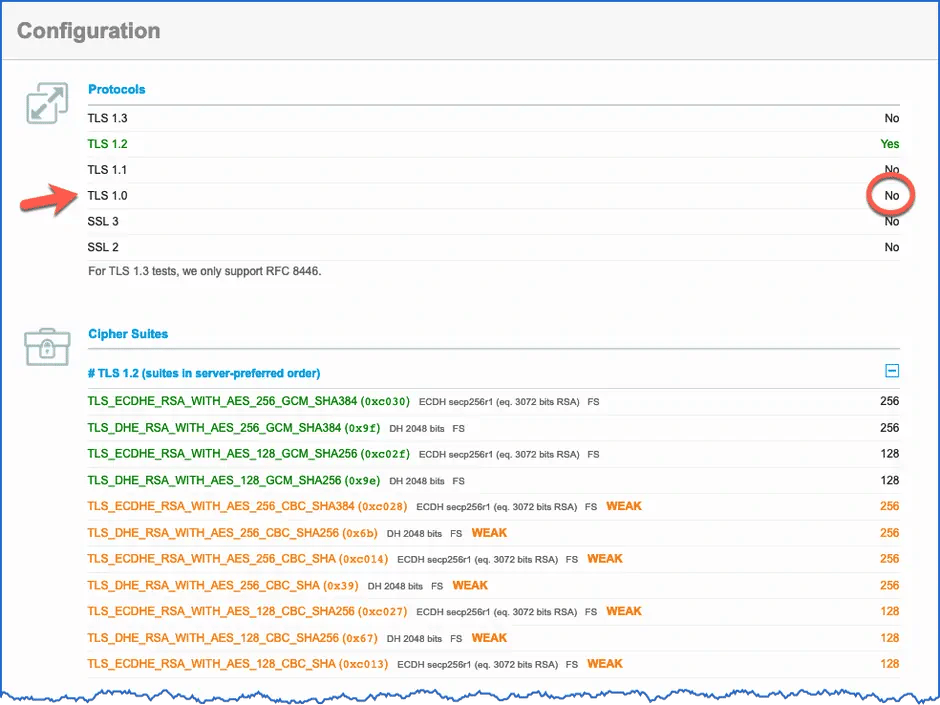Click DH 2048 bits text on 0x9e row
This screenshot has height=705, width=940.
tap(417, 481)
